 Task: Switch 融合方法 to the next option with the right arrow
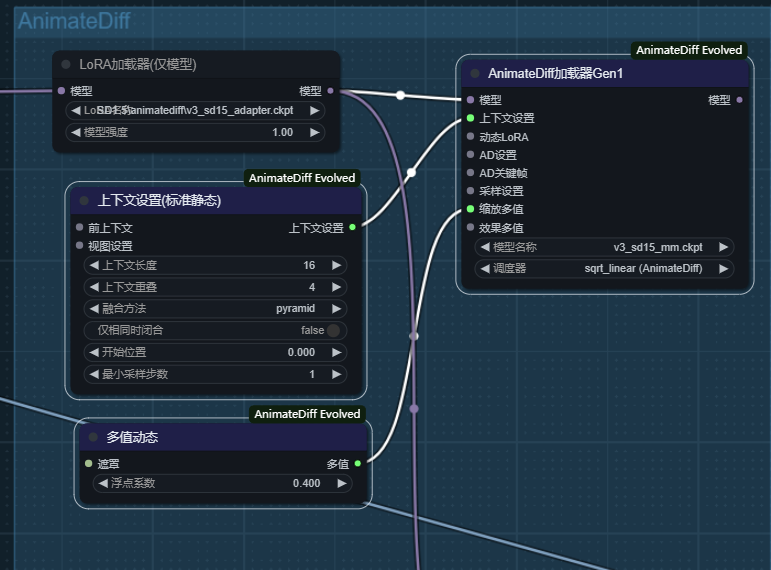pos(336,309)
